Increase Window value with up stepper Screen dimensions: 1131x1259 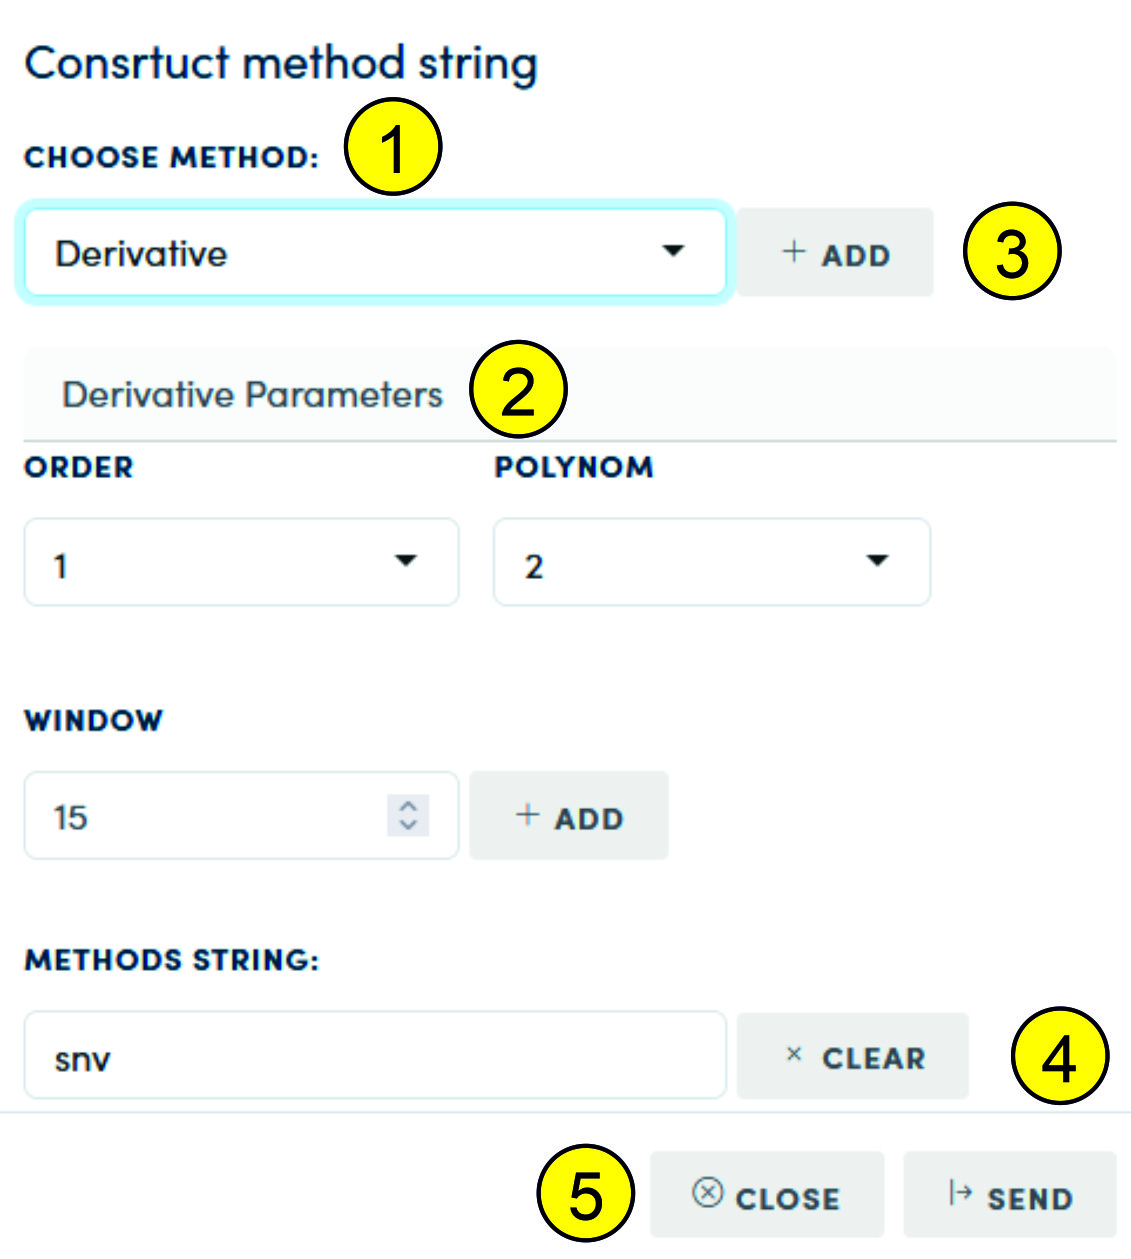tap(408, 806)
